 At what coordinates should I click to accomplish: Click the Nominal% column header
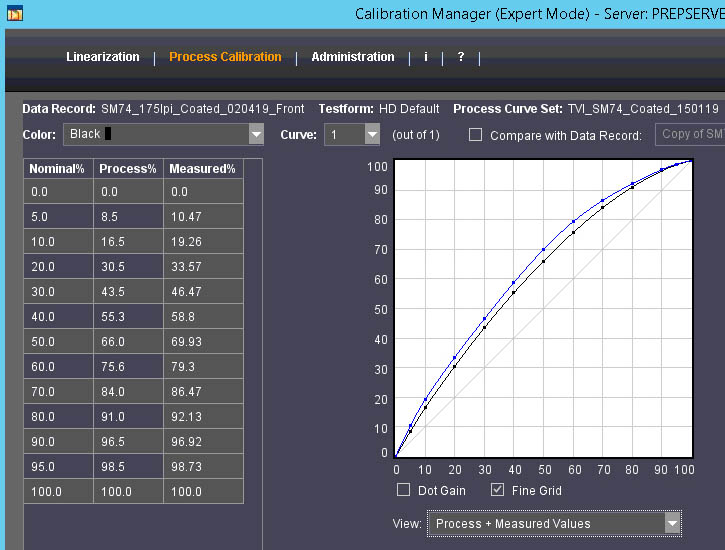58,169
